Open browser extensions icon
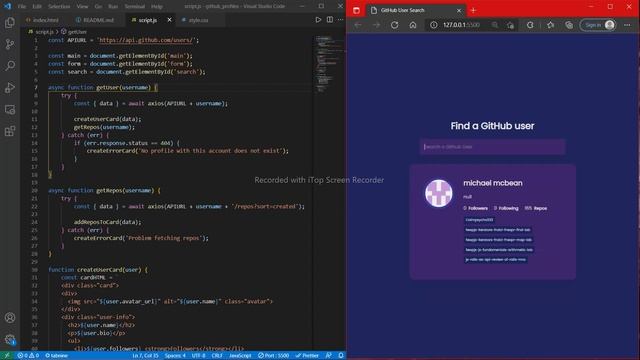The image size is (640, 360). [530, 25]
